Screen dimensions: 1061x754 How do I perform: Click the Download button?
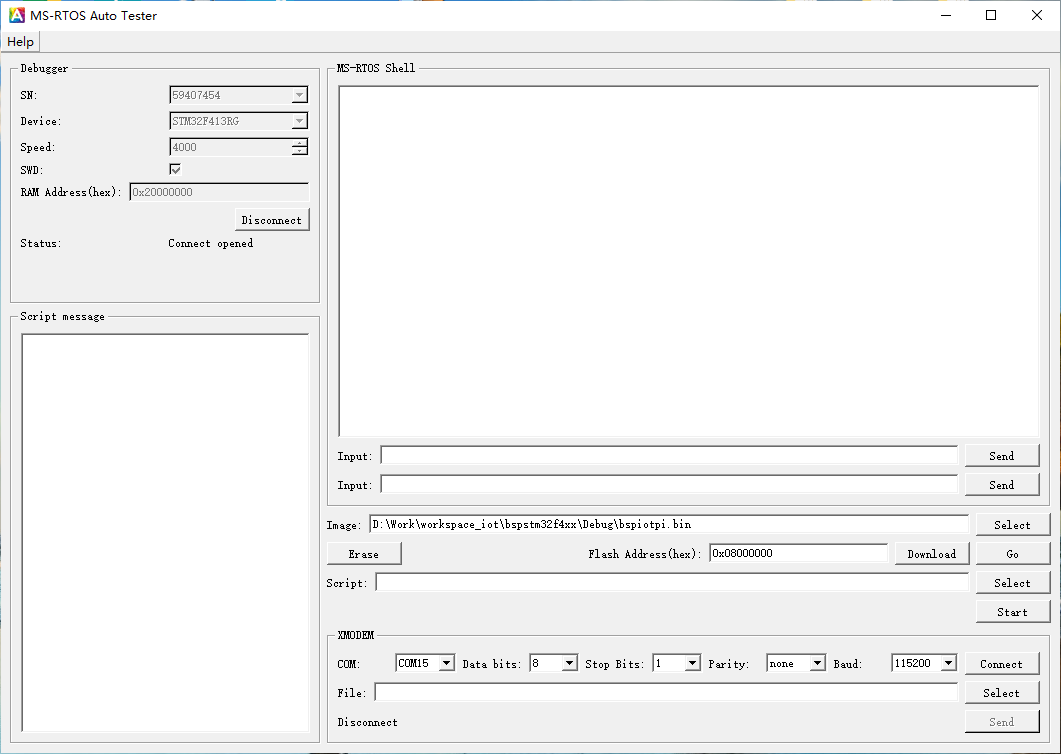[931, 554]
